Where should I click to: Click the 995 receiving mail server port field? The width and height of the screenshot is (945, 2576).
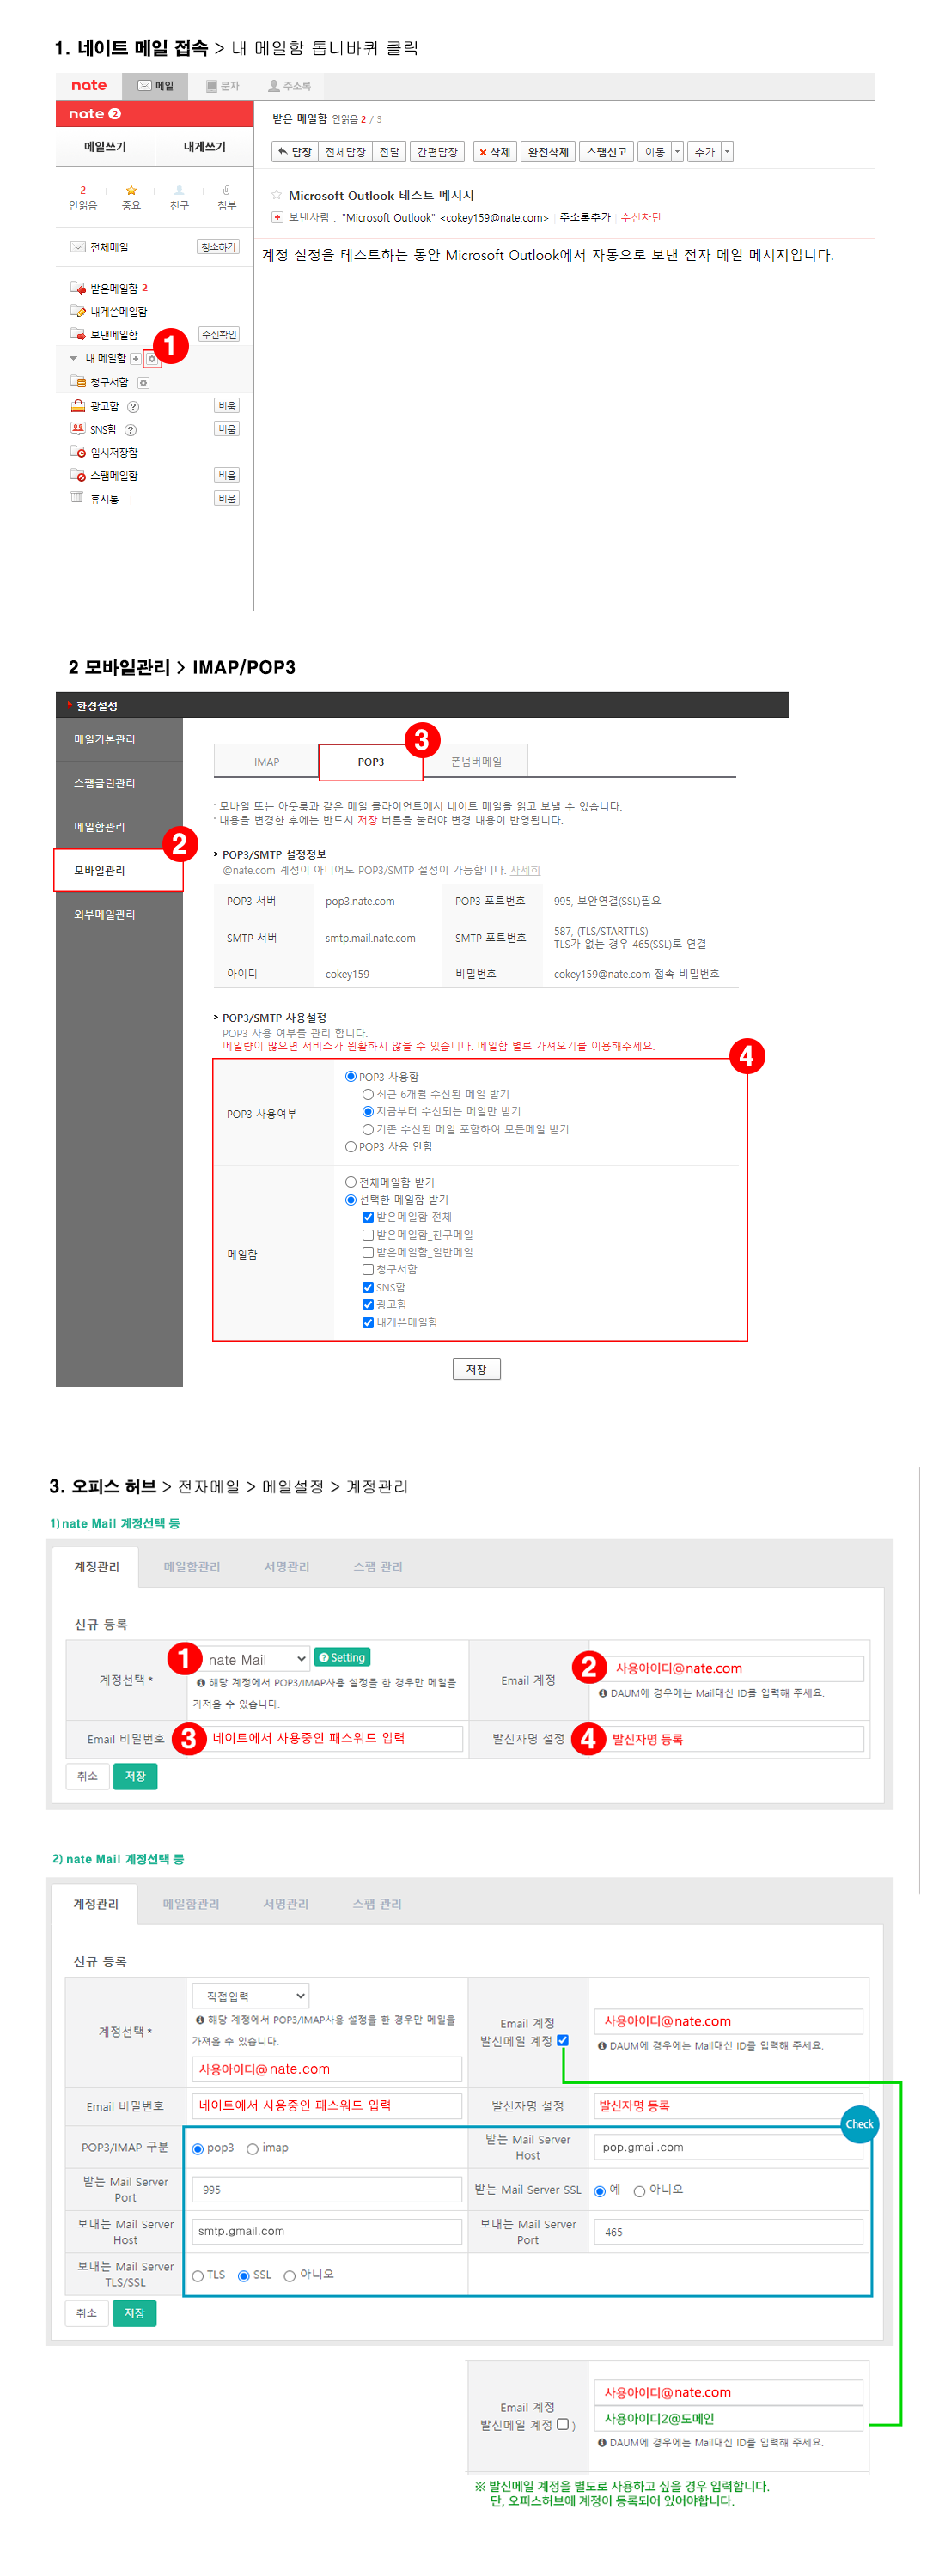click(x=326, y=2189)
